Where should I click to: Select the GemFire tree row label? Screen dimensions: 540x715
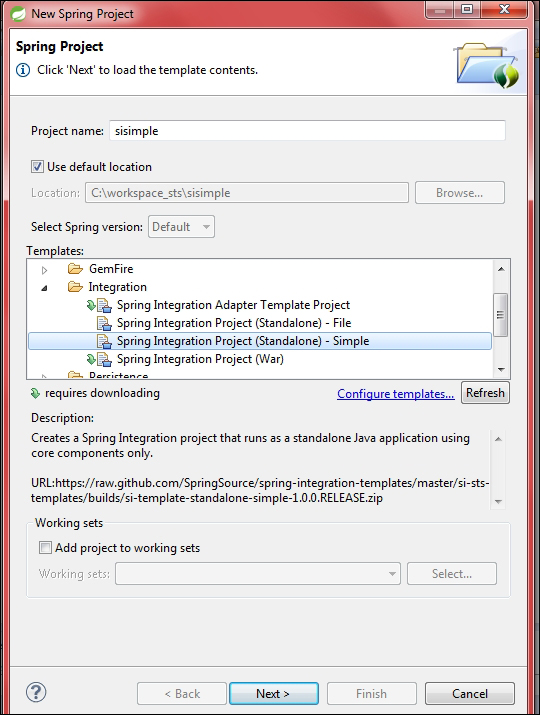[x=111, y=269]
